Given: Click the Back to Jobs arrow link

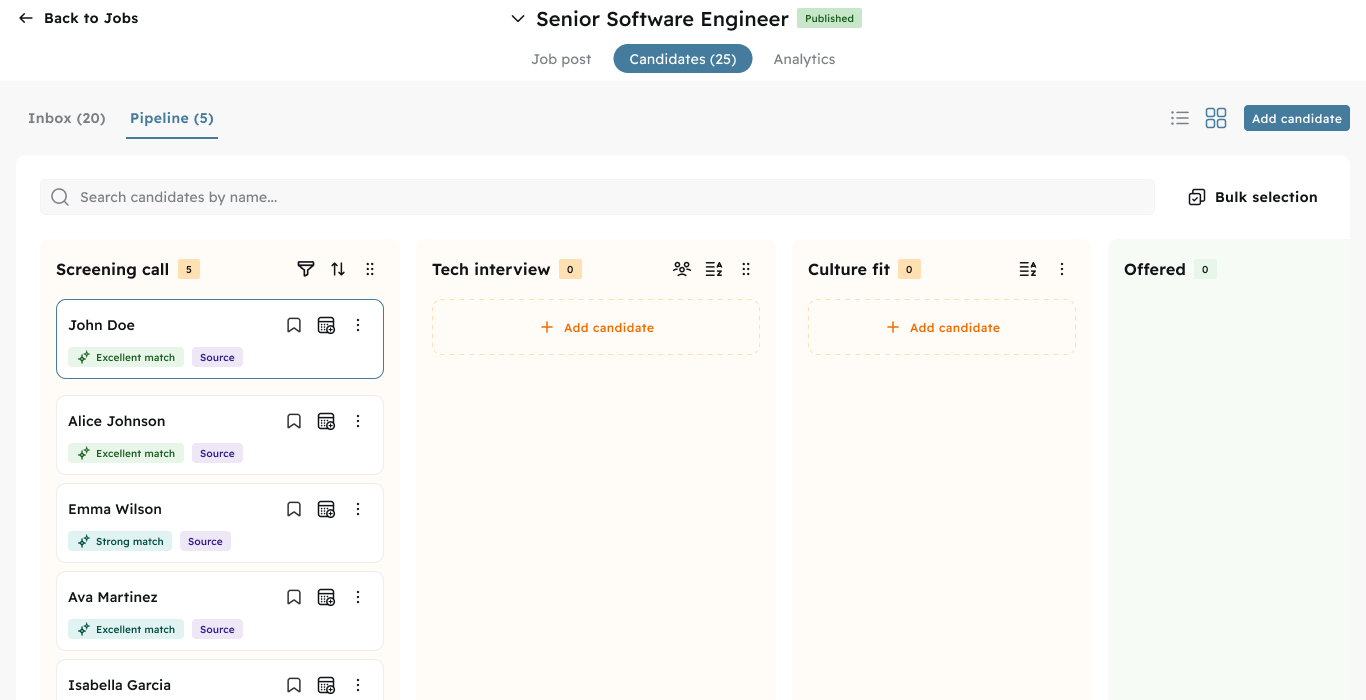Looking at the screenshot, I should pyautogui.click(x=78, y=18).
